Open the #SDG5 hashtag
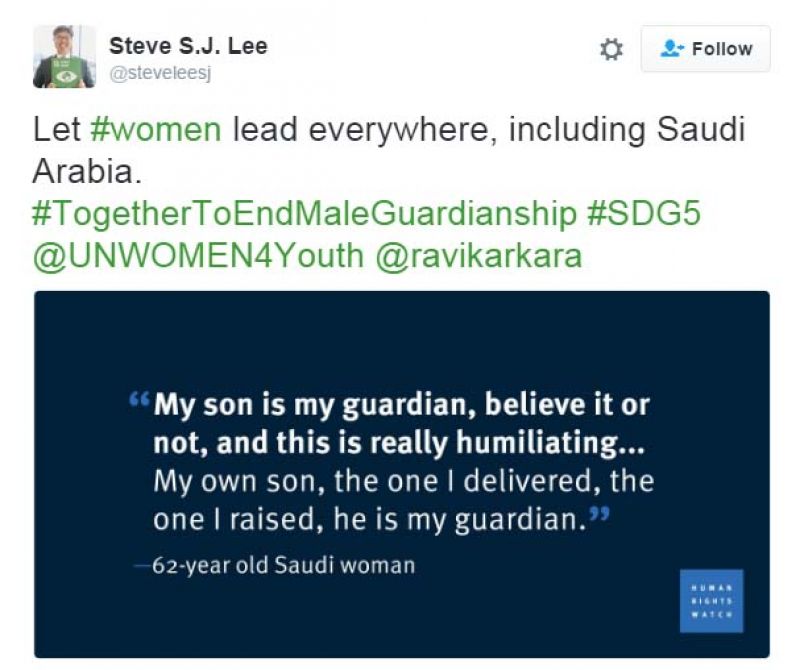 644,213
